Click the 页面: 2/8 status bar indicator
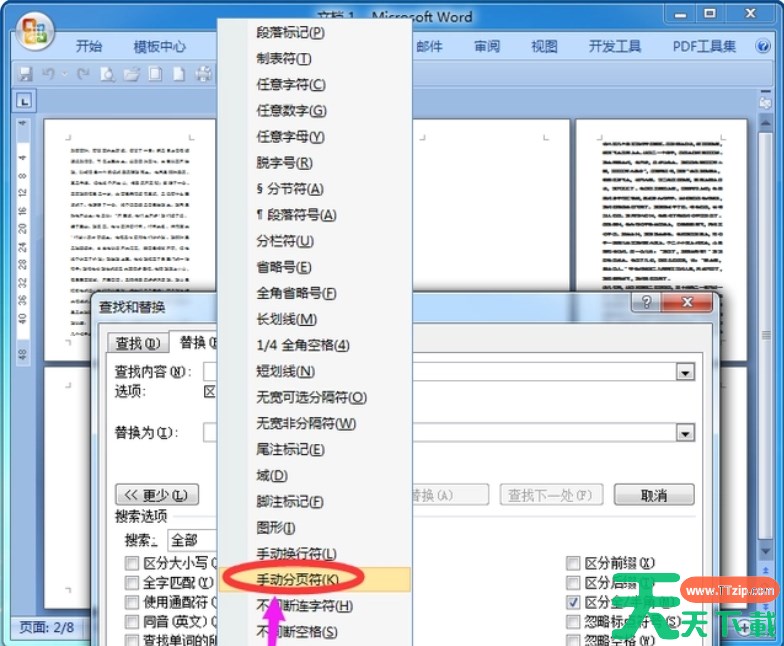784x646 pixels. pos(46,627)
